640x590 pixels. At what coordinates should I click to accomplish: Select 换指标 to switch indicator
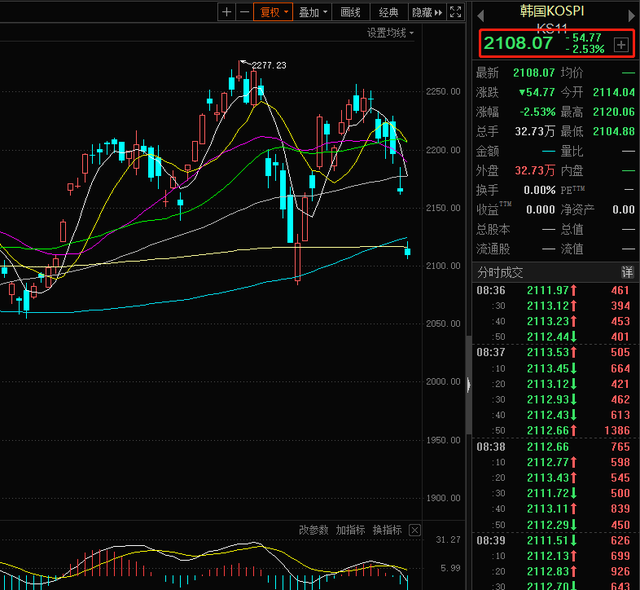tap(387, 530)
